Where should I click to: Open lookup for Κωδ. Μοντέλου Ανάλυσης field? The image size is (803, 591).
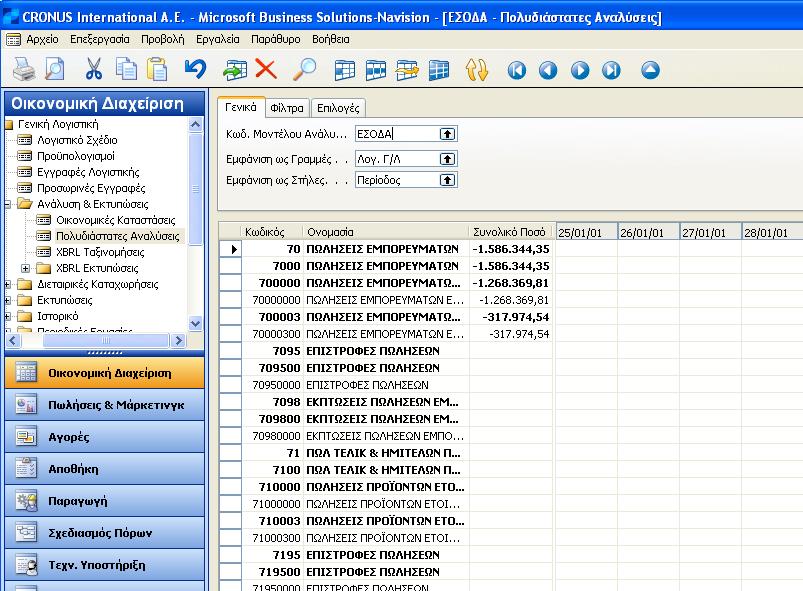447,134
